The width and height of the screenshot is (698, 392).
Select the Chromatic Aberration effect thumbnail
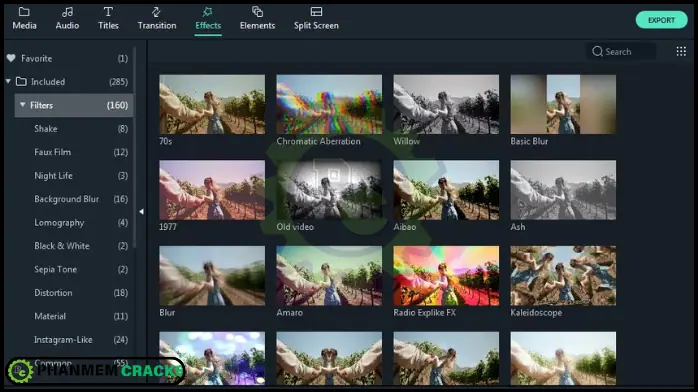[x=329, y=104]
